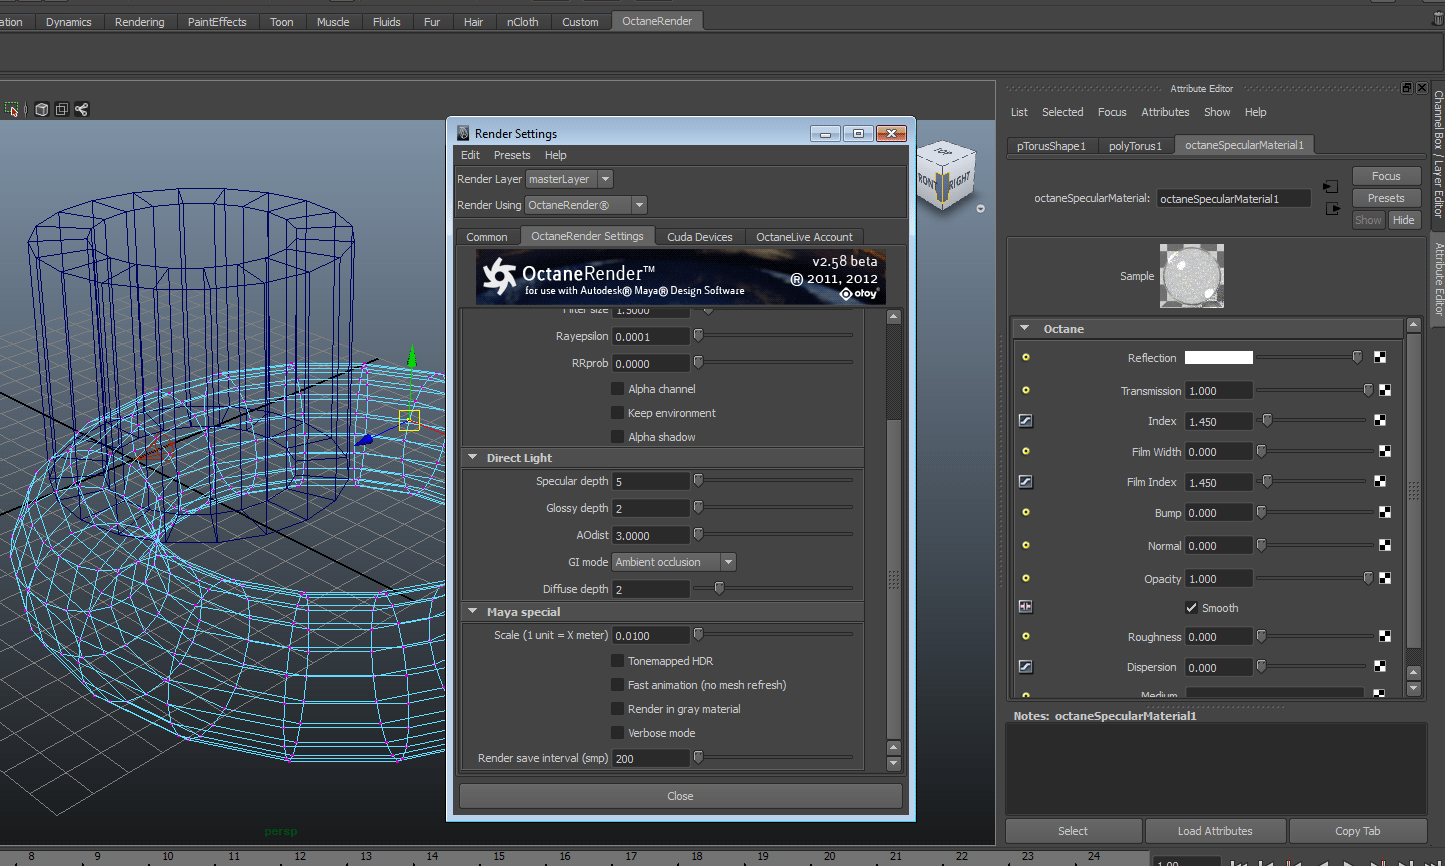Click Close at bottom of Render Settings
This screenshot has height=866, width=1445.
[x=680, y=796]
